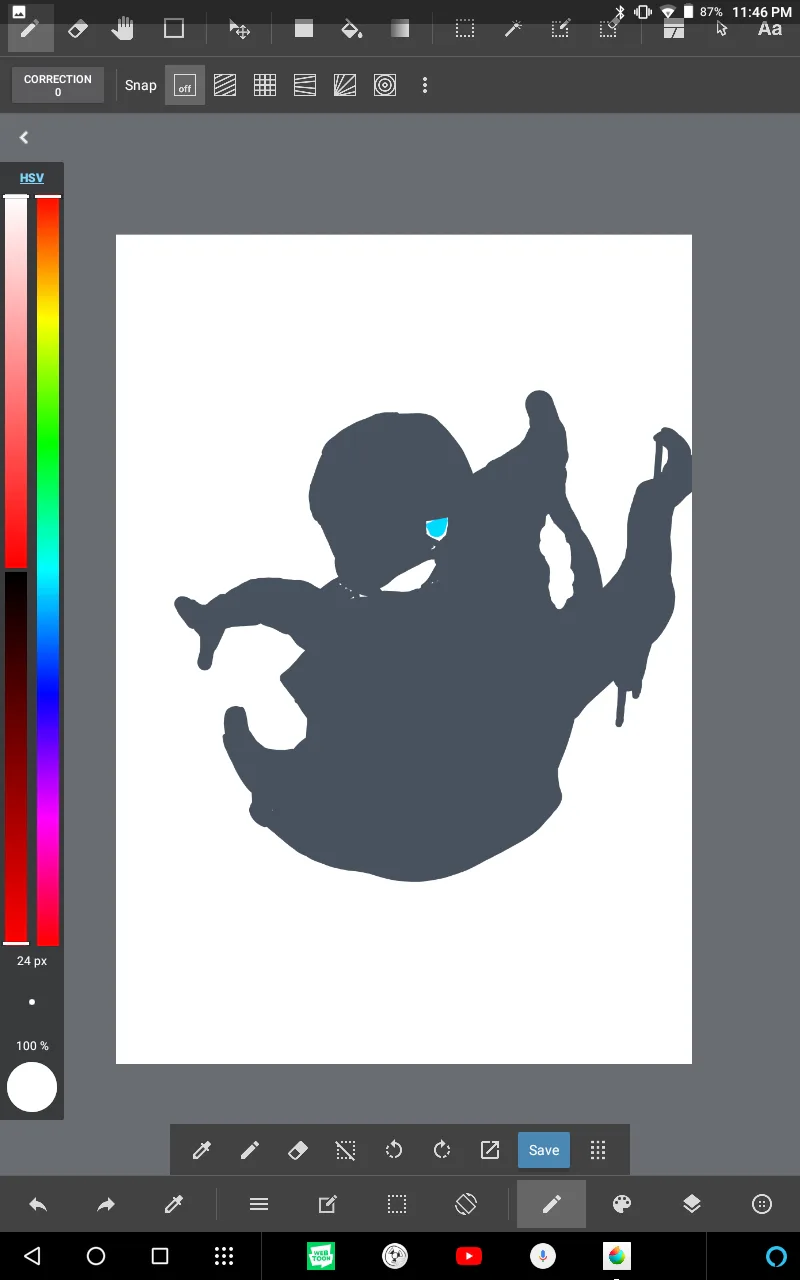This screenshot has width=800, height=1280.
Task: Open the materials/tool options circle icon
Action: coord(762,1205)
